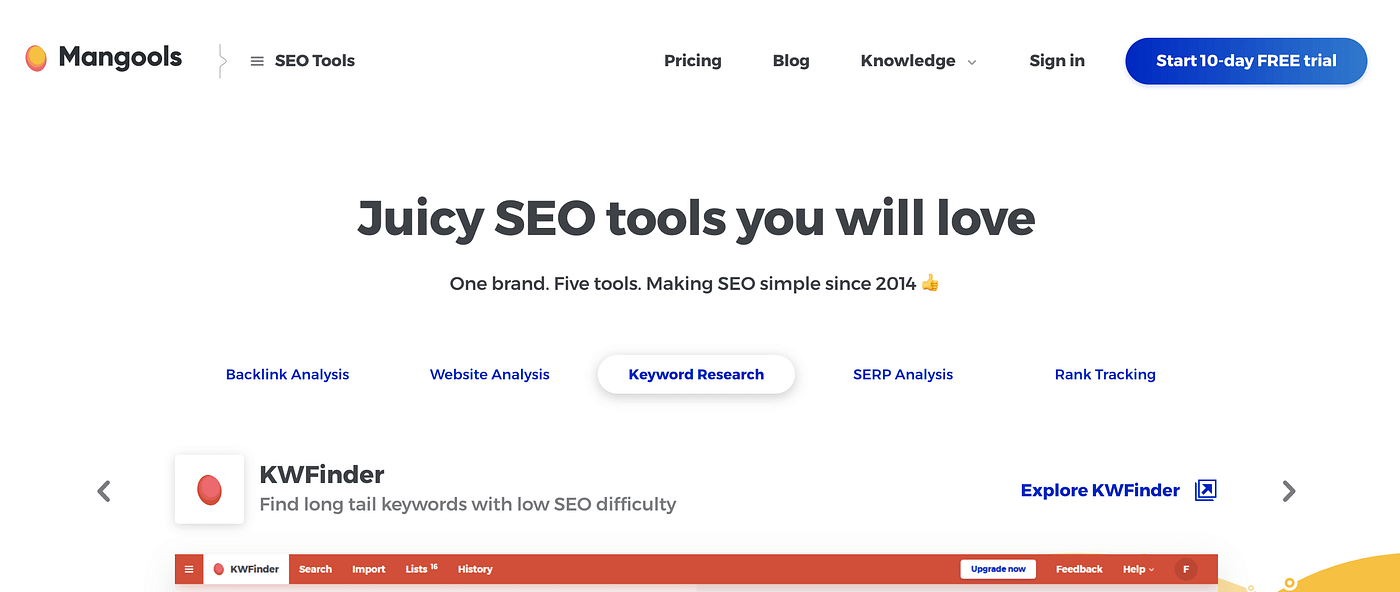
Task: Expand the Help dropdown in KWFinder bar
Action: (1138, 569)
